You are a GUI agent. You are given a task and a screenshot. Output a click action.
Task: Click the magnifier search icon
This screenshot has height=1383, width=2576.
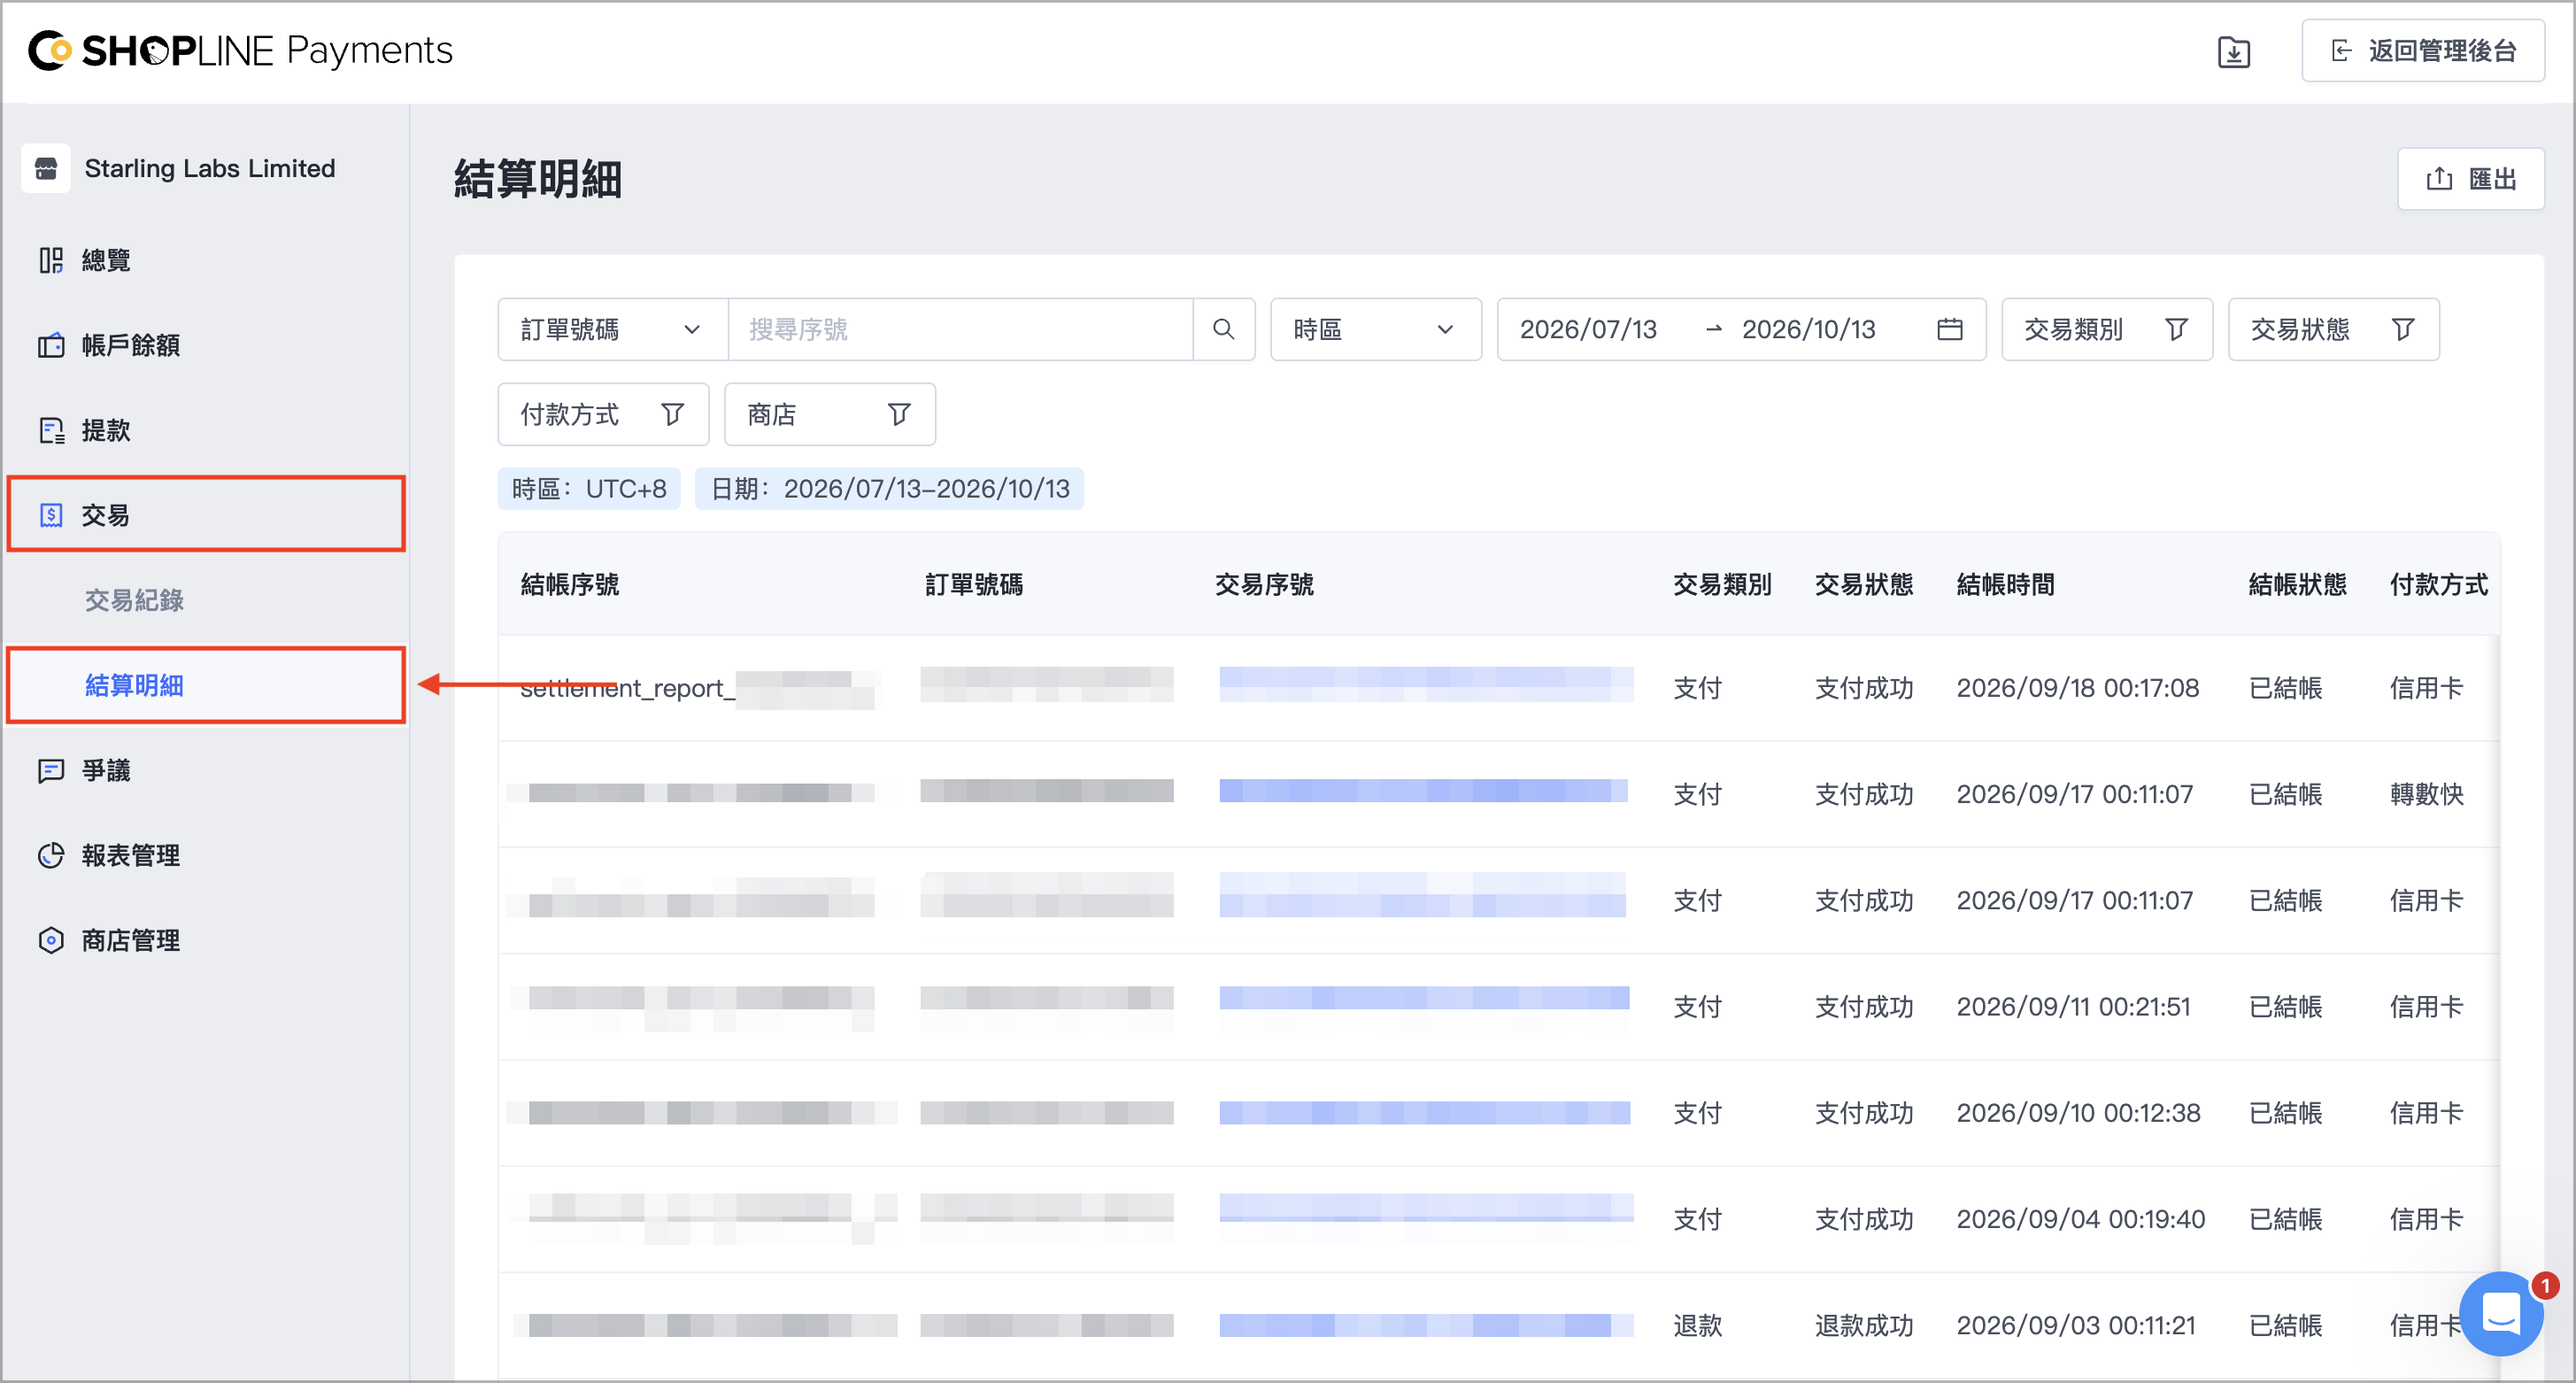(x=1223, y=329)
